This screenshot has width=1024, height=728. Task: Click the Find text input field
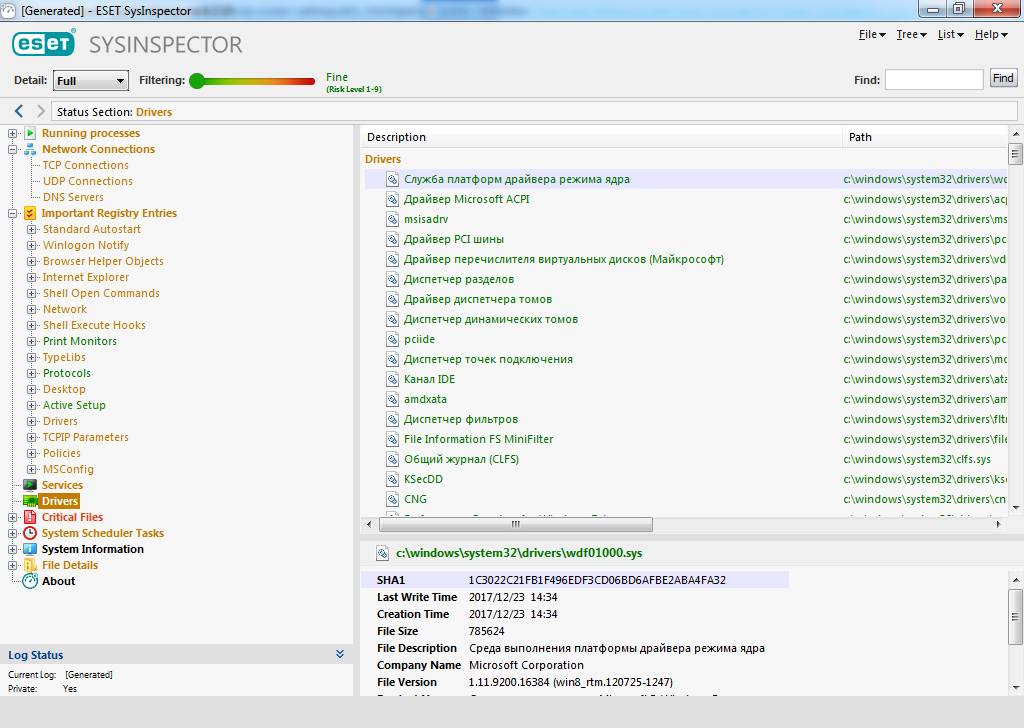click(933, 80)
